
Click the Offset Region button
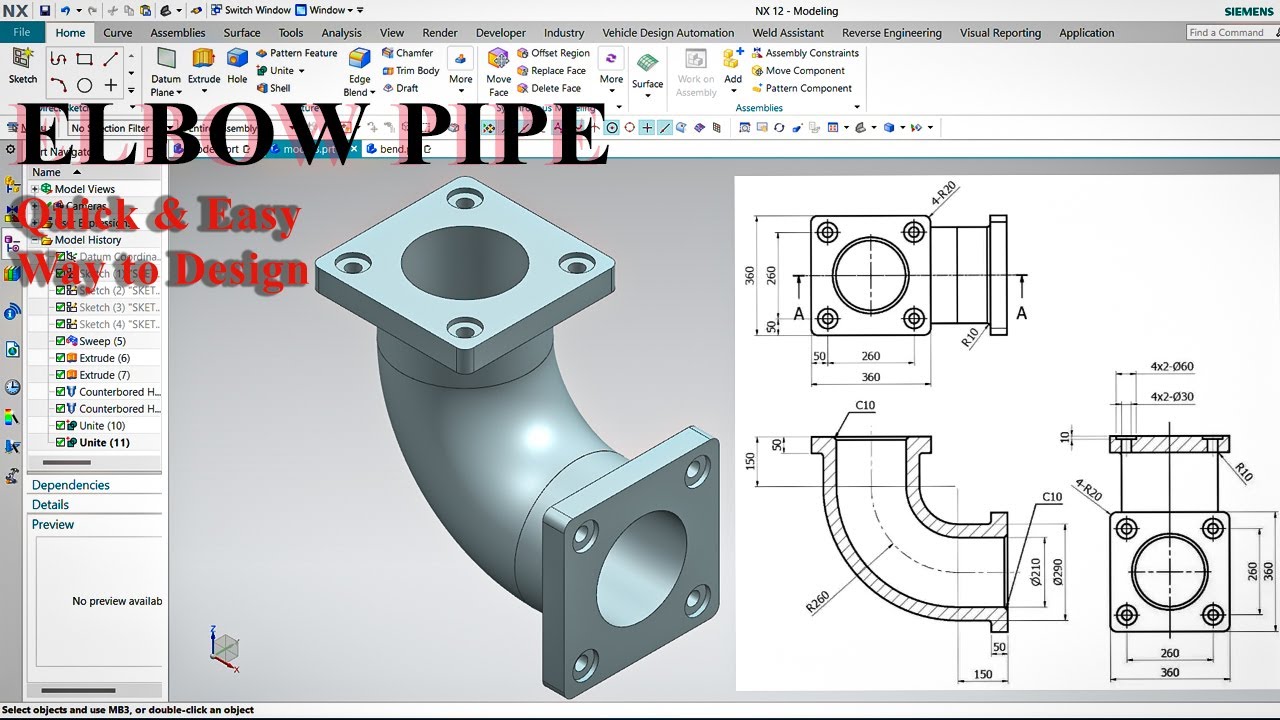pyautogui.click(x=553, y=53)
